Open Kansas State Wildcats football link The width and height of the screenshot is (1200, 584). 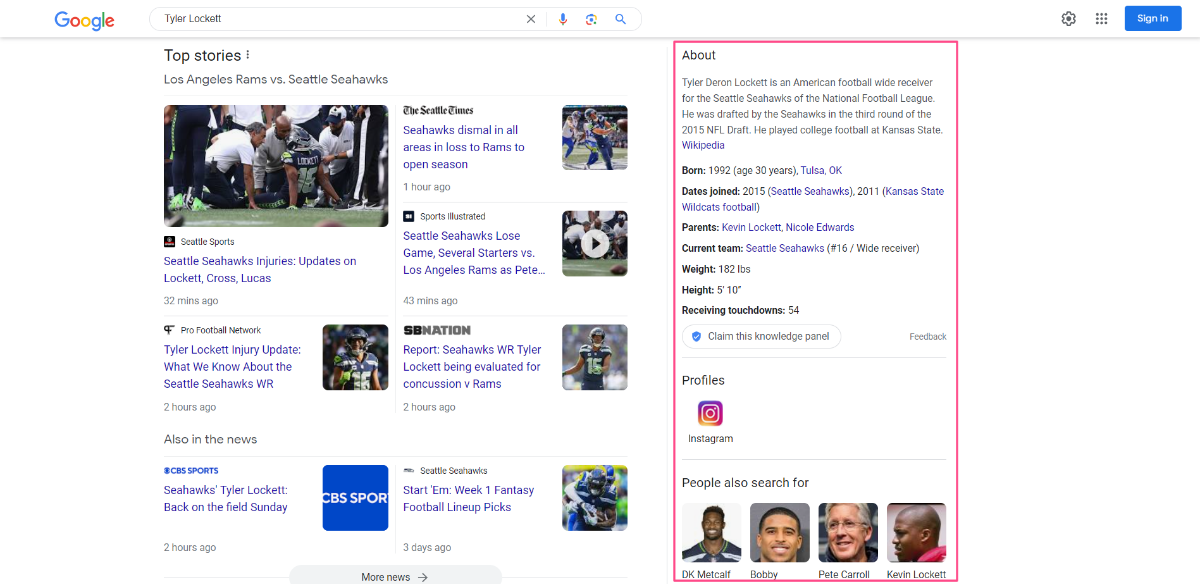(815, 199)
